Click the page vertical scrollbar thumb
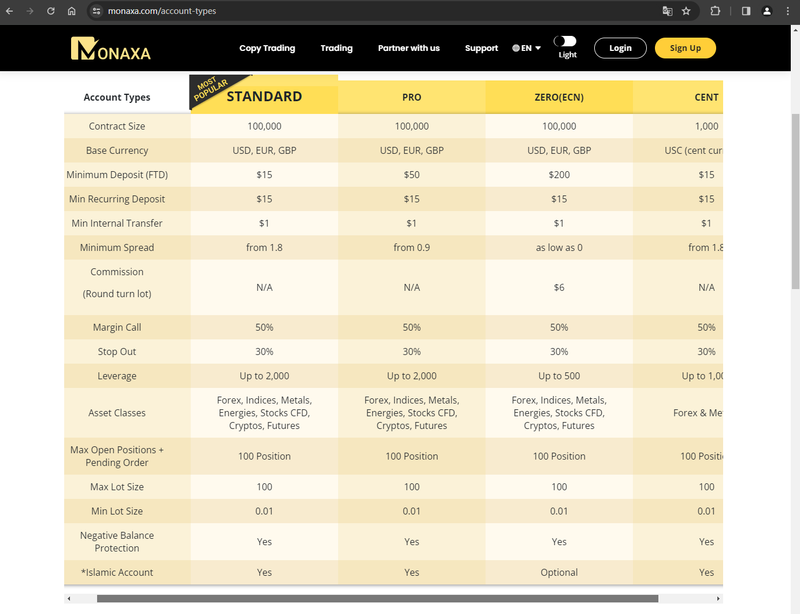 pyautogui.click(x=795, y=202)
